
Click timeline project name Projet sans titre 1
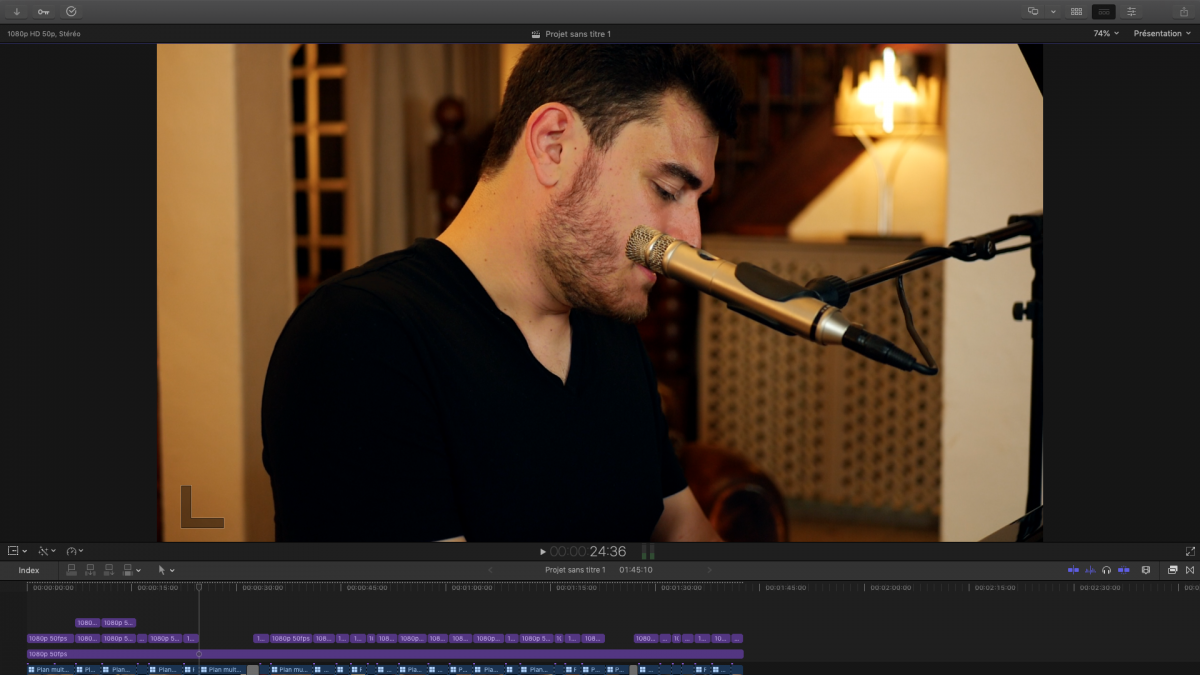(575, 570)
